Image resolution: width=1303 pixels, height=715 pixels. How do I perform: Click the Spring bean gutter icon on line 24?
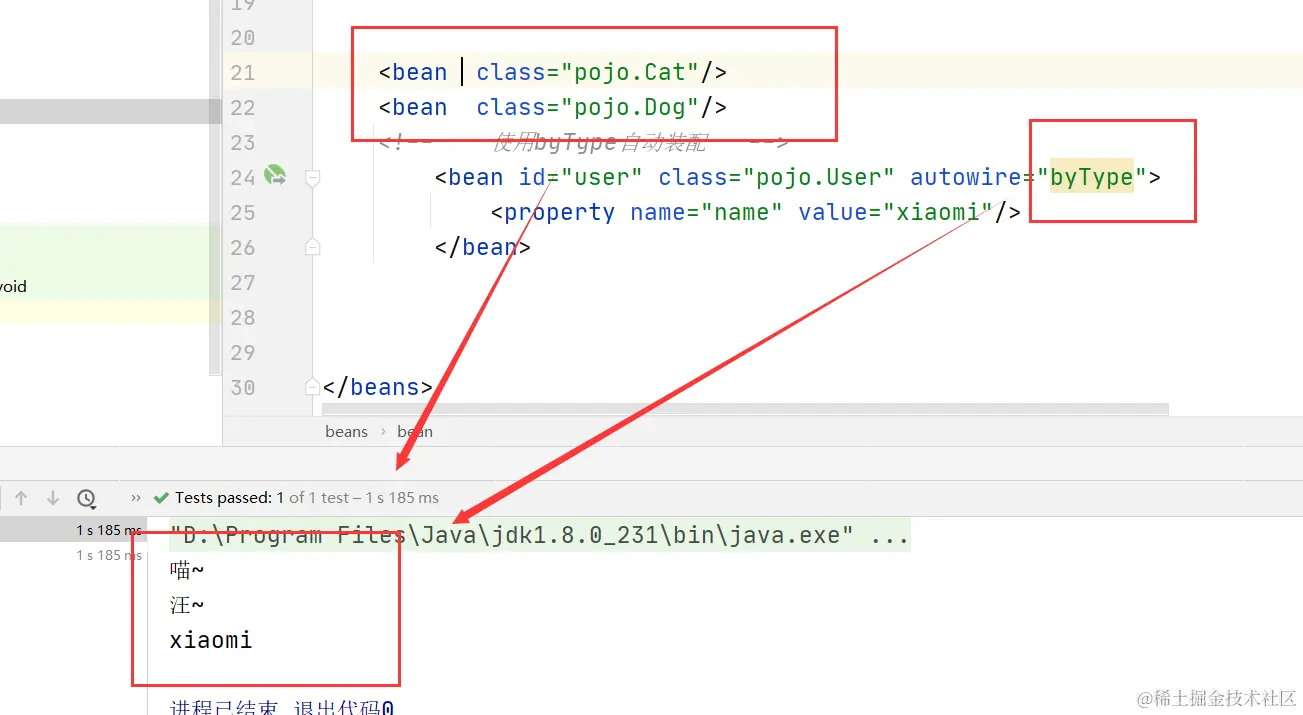tap(274, 176)
